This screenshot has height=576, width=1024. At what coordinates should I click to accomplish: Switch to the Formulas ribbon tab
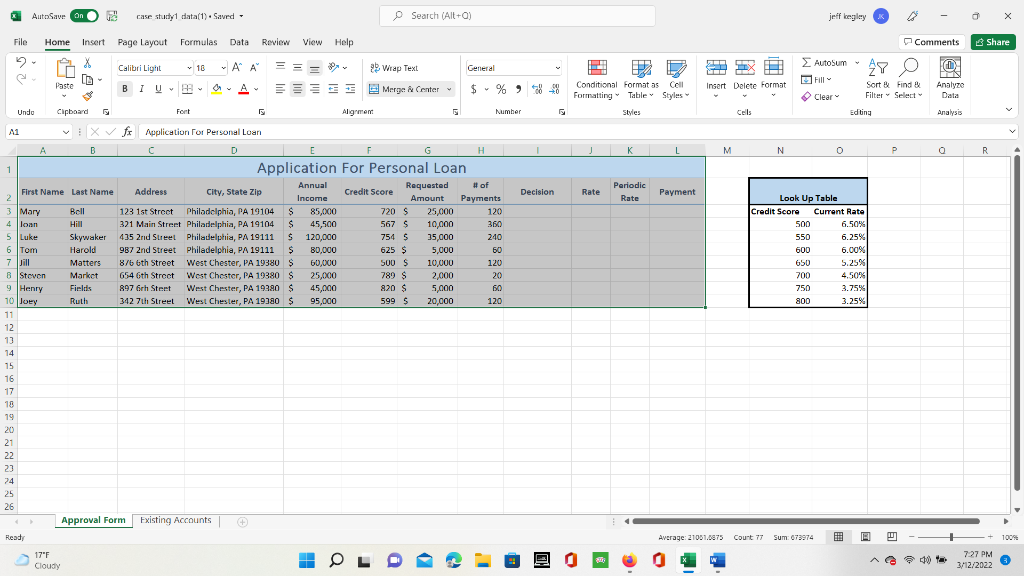[199, 42]
